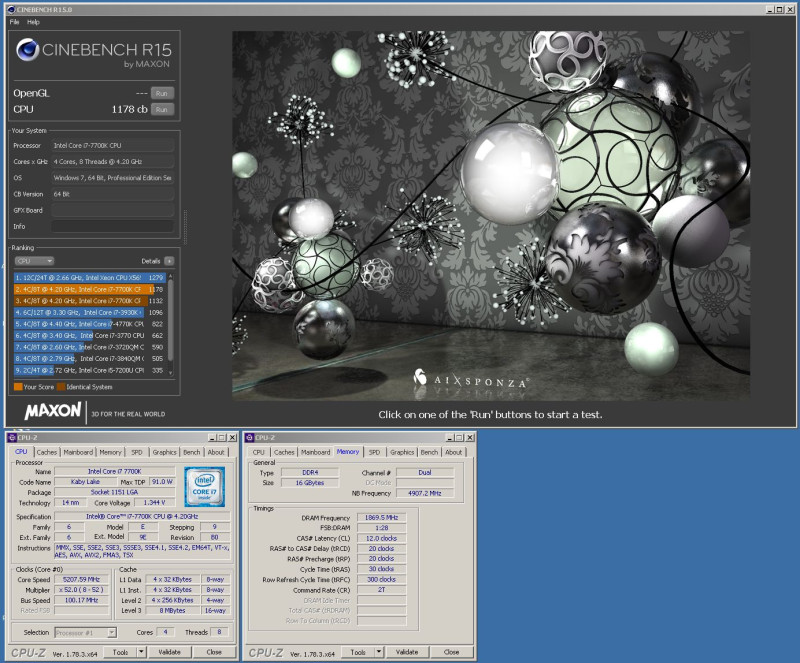Click the ranking list vertical scrollbar
Screen dimensions: 800x663
coord(170,325)
